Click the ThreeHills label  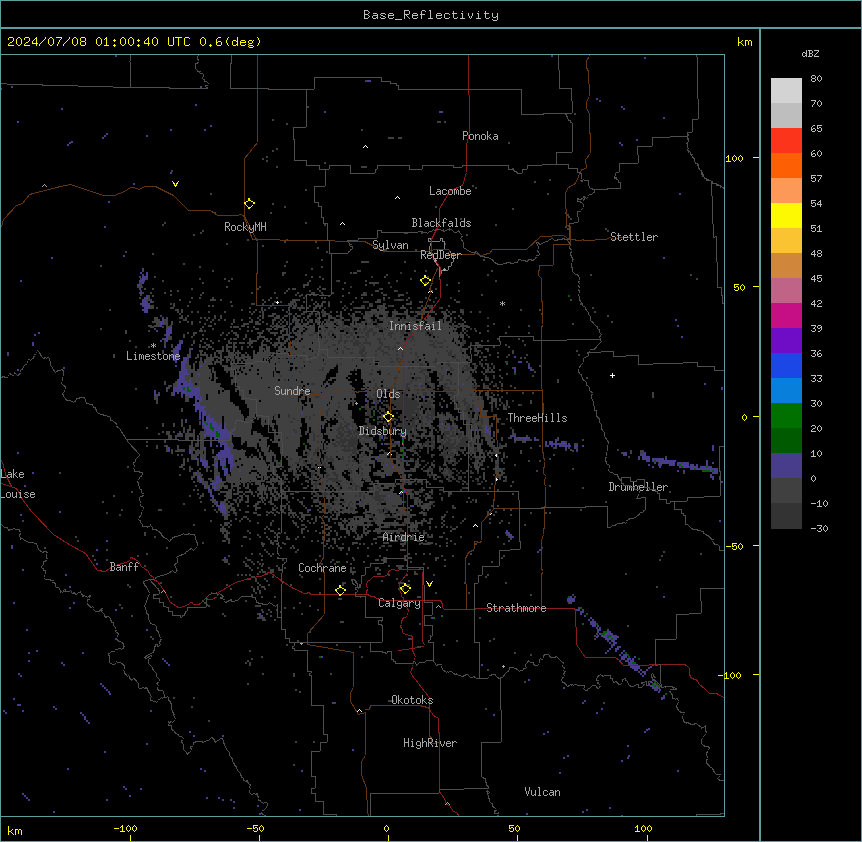coord(537,418)
